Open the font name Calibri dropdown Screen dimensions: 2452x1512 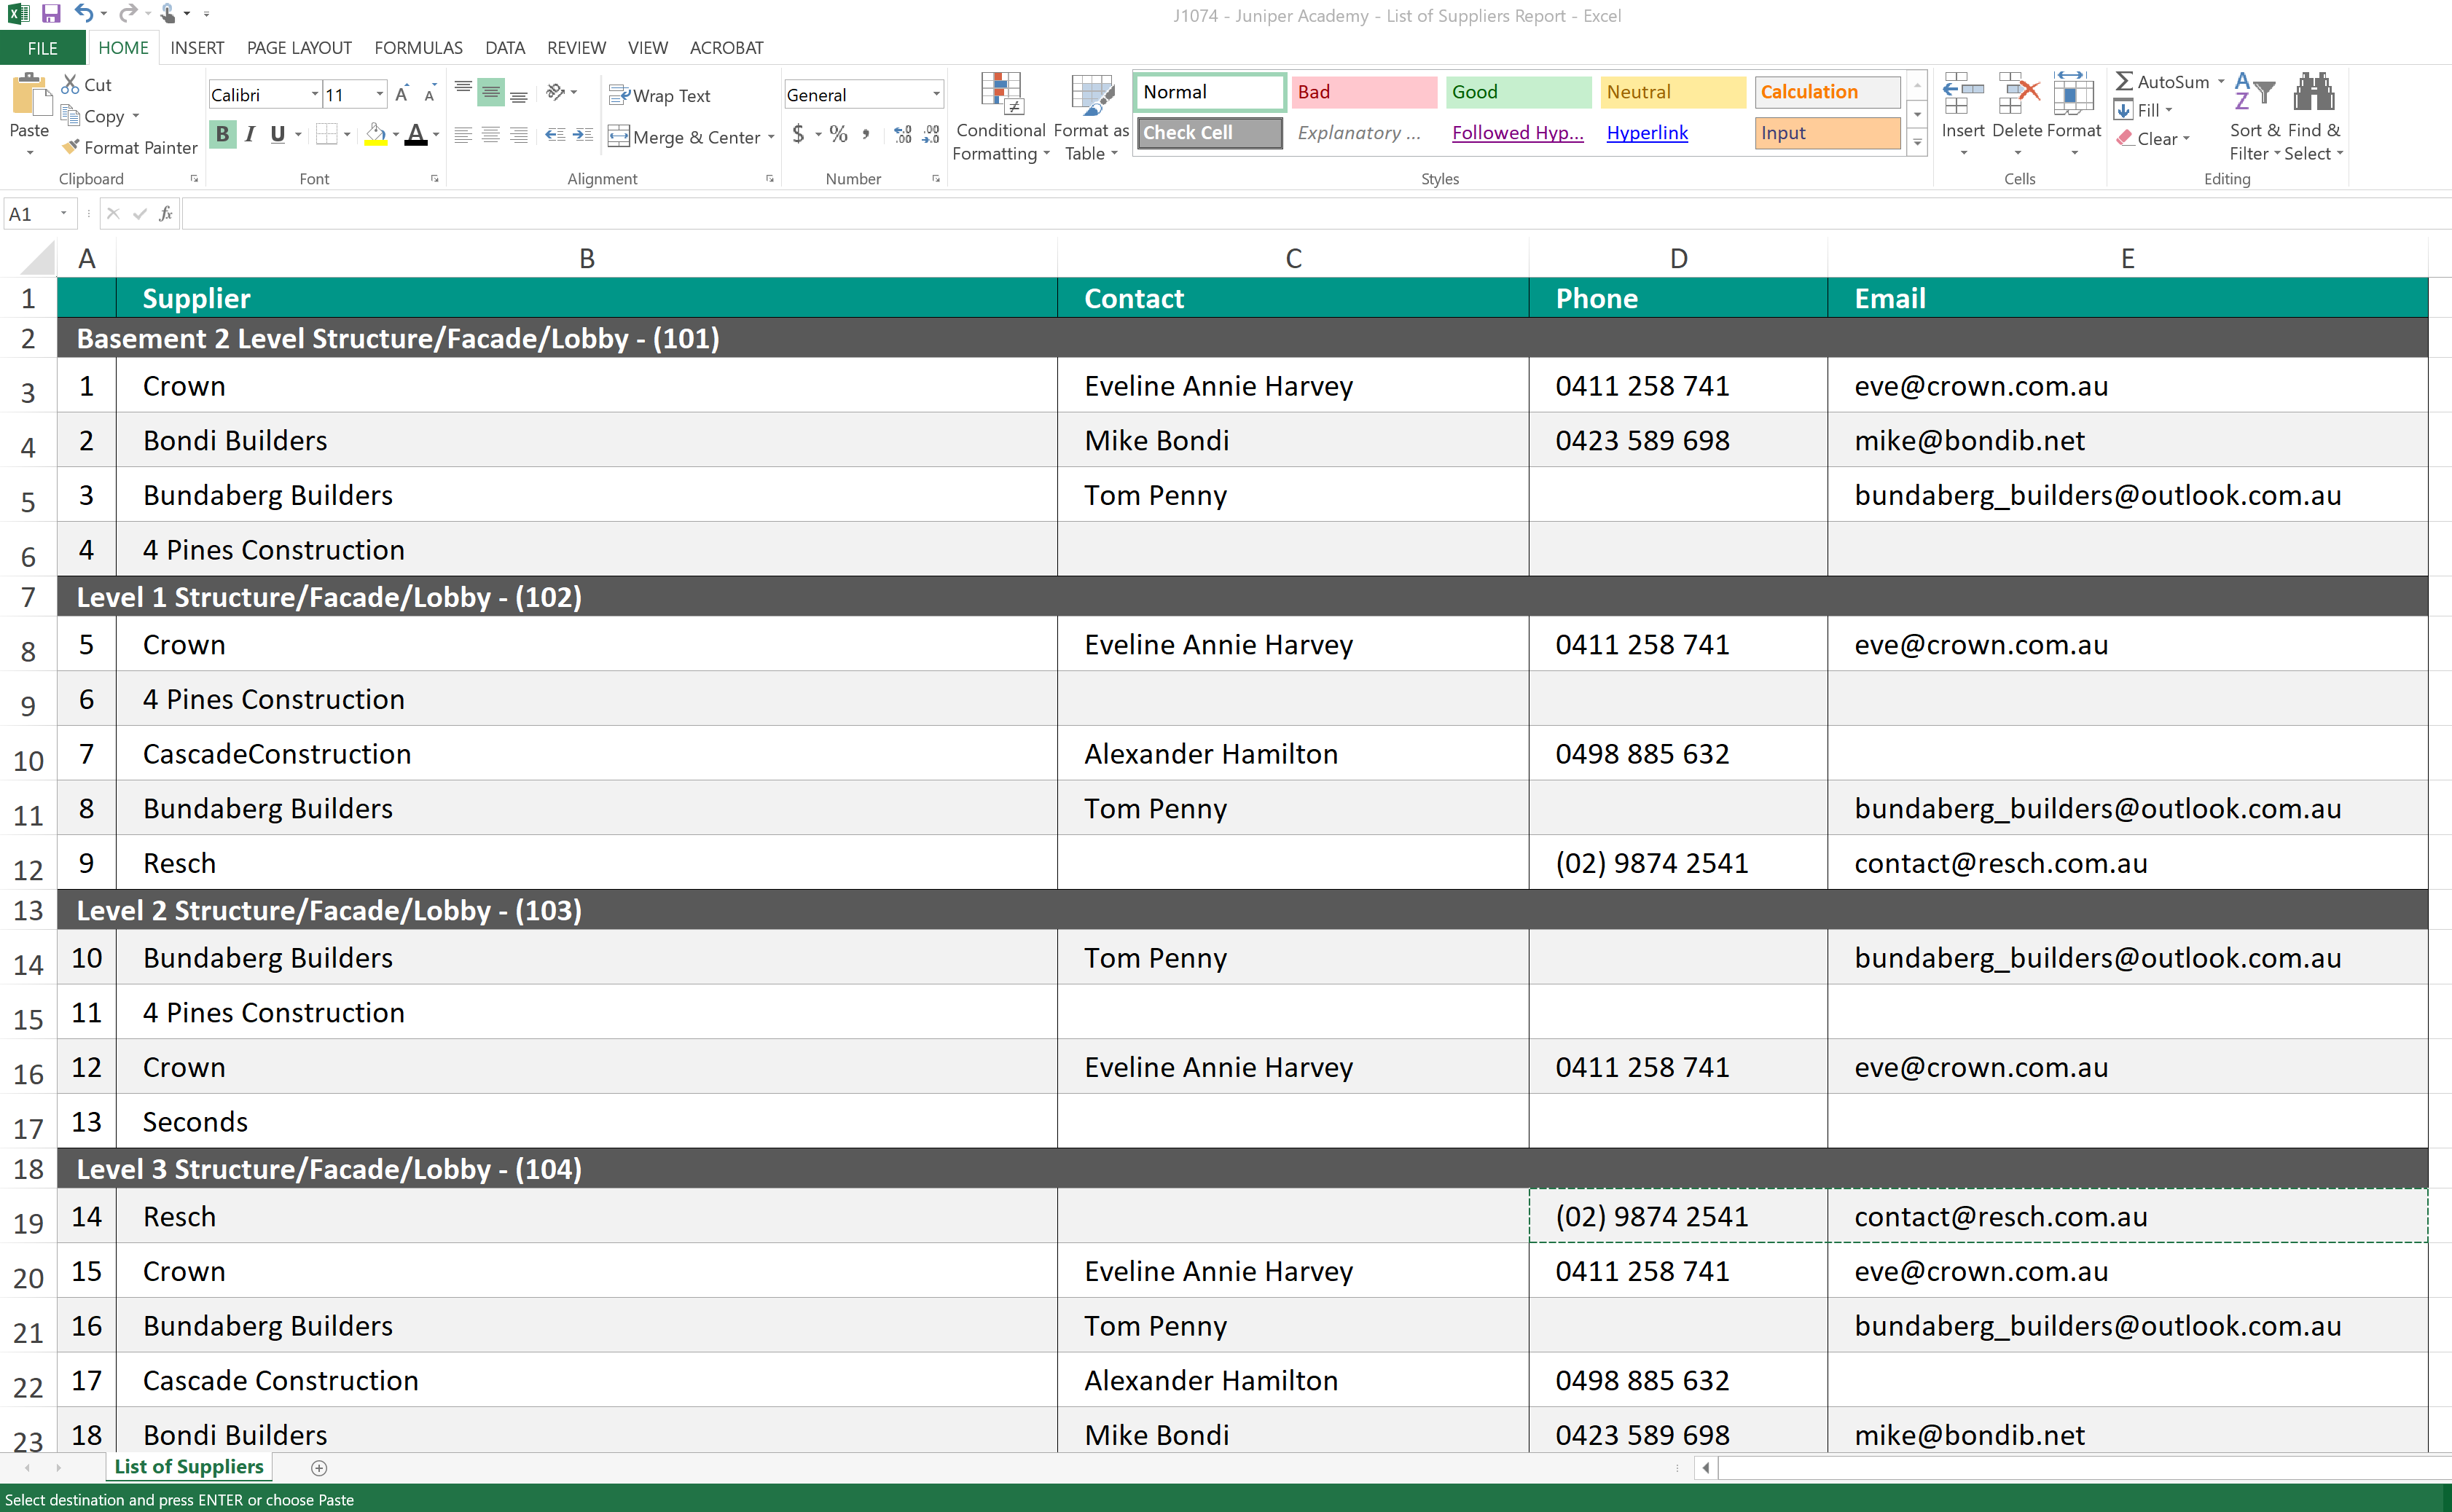315,95
